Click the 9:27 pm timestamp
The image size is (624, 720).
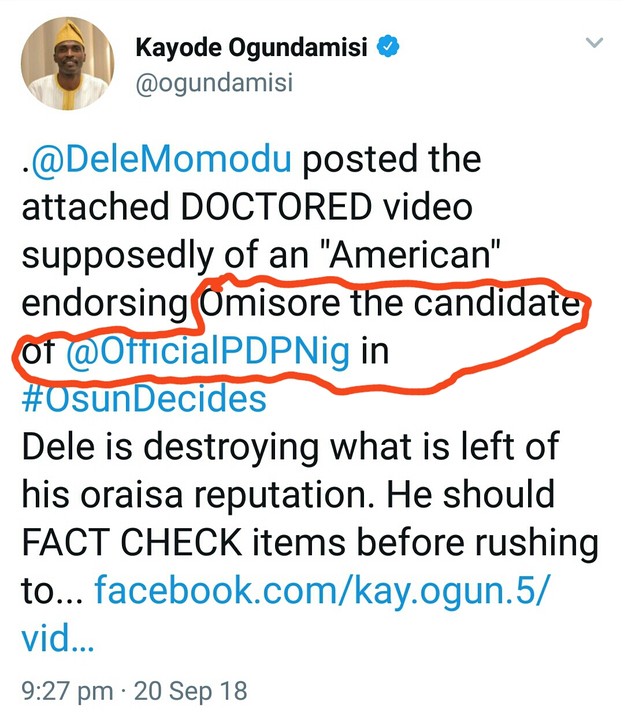[62, 690]
